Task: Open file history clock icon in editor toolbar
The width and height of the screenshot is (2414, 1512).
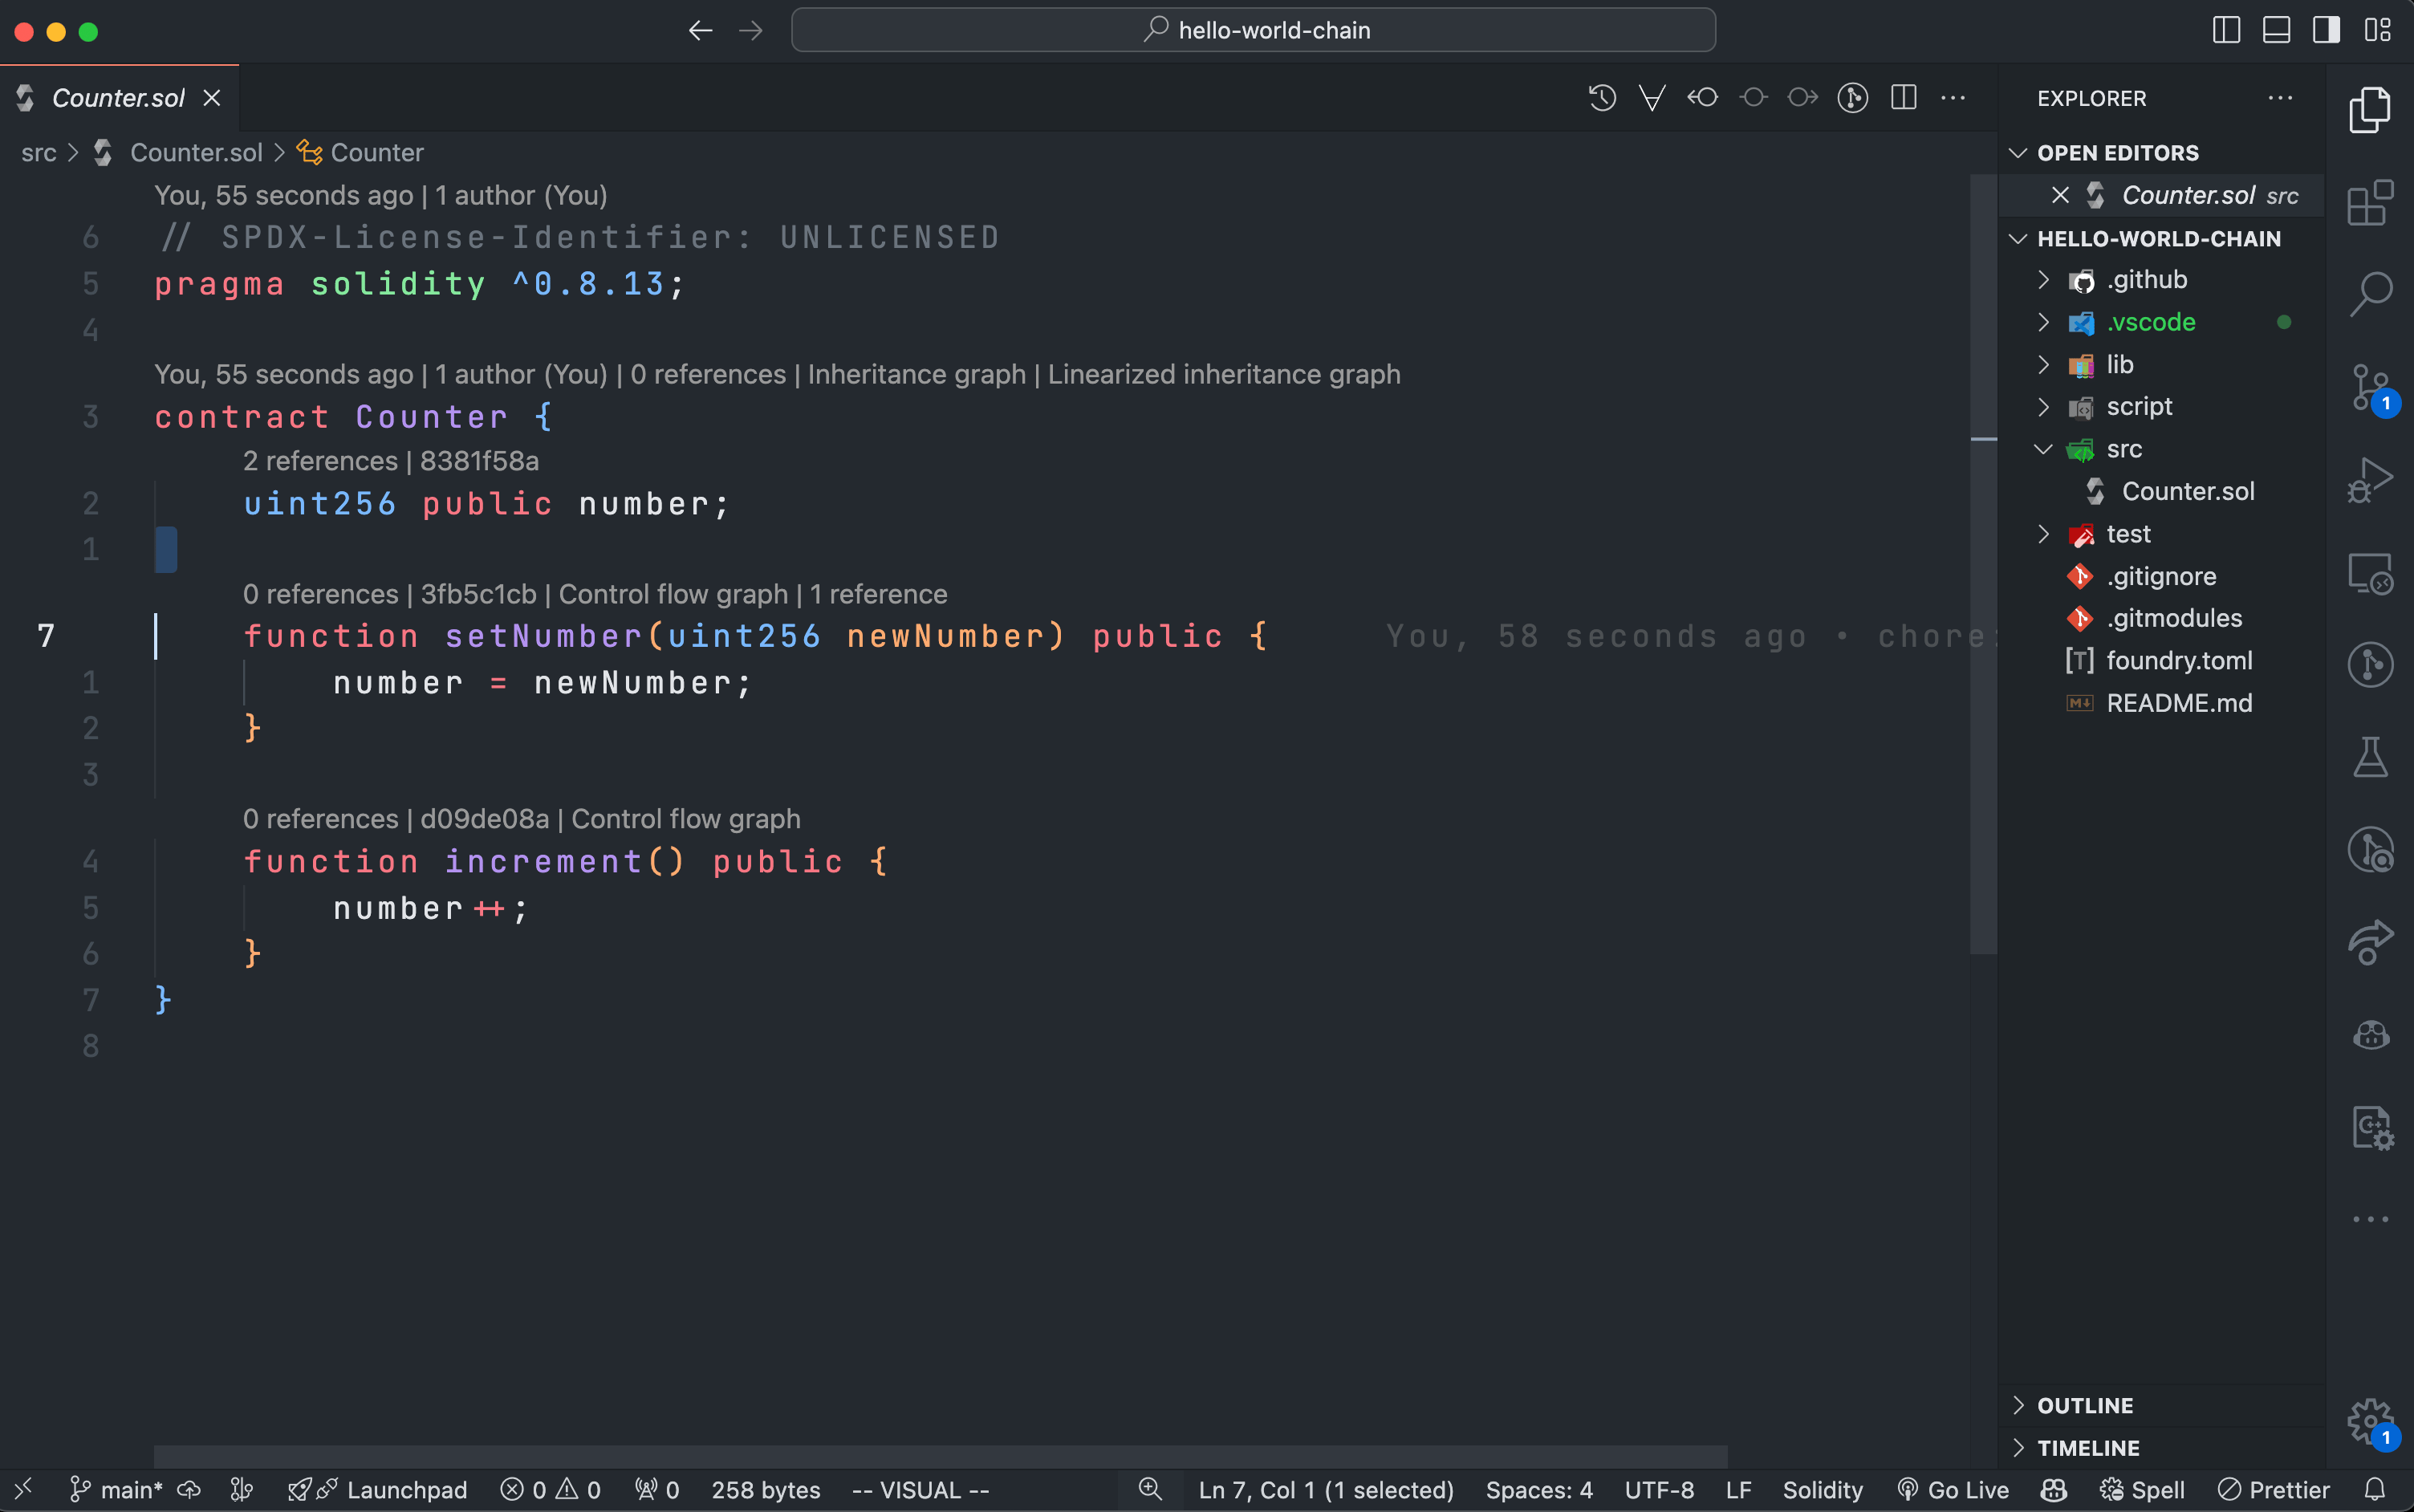Action: point(1602,98)
